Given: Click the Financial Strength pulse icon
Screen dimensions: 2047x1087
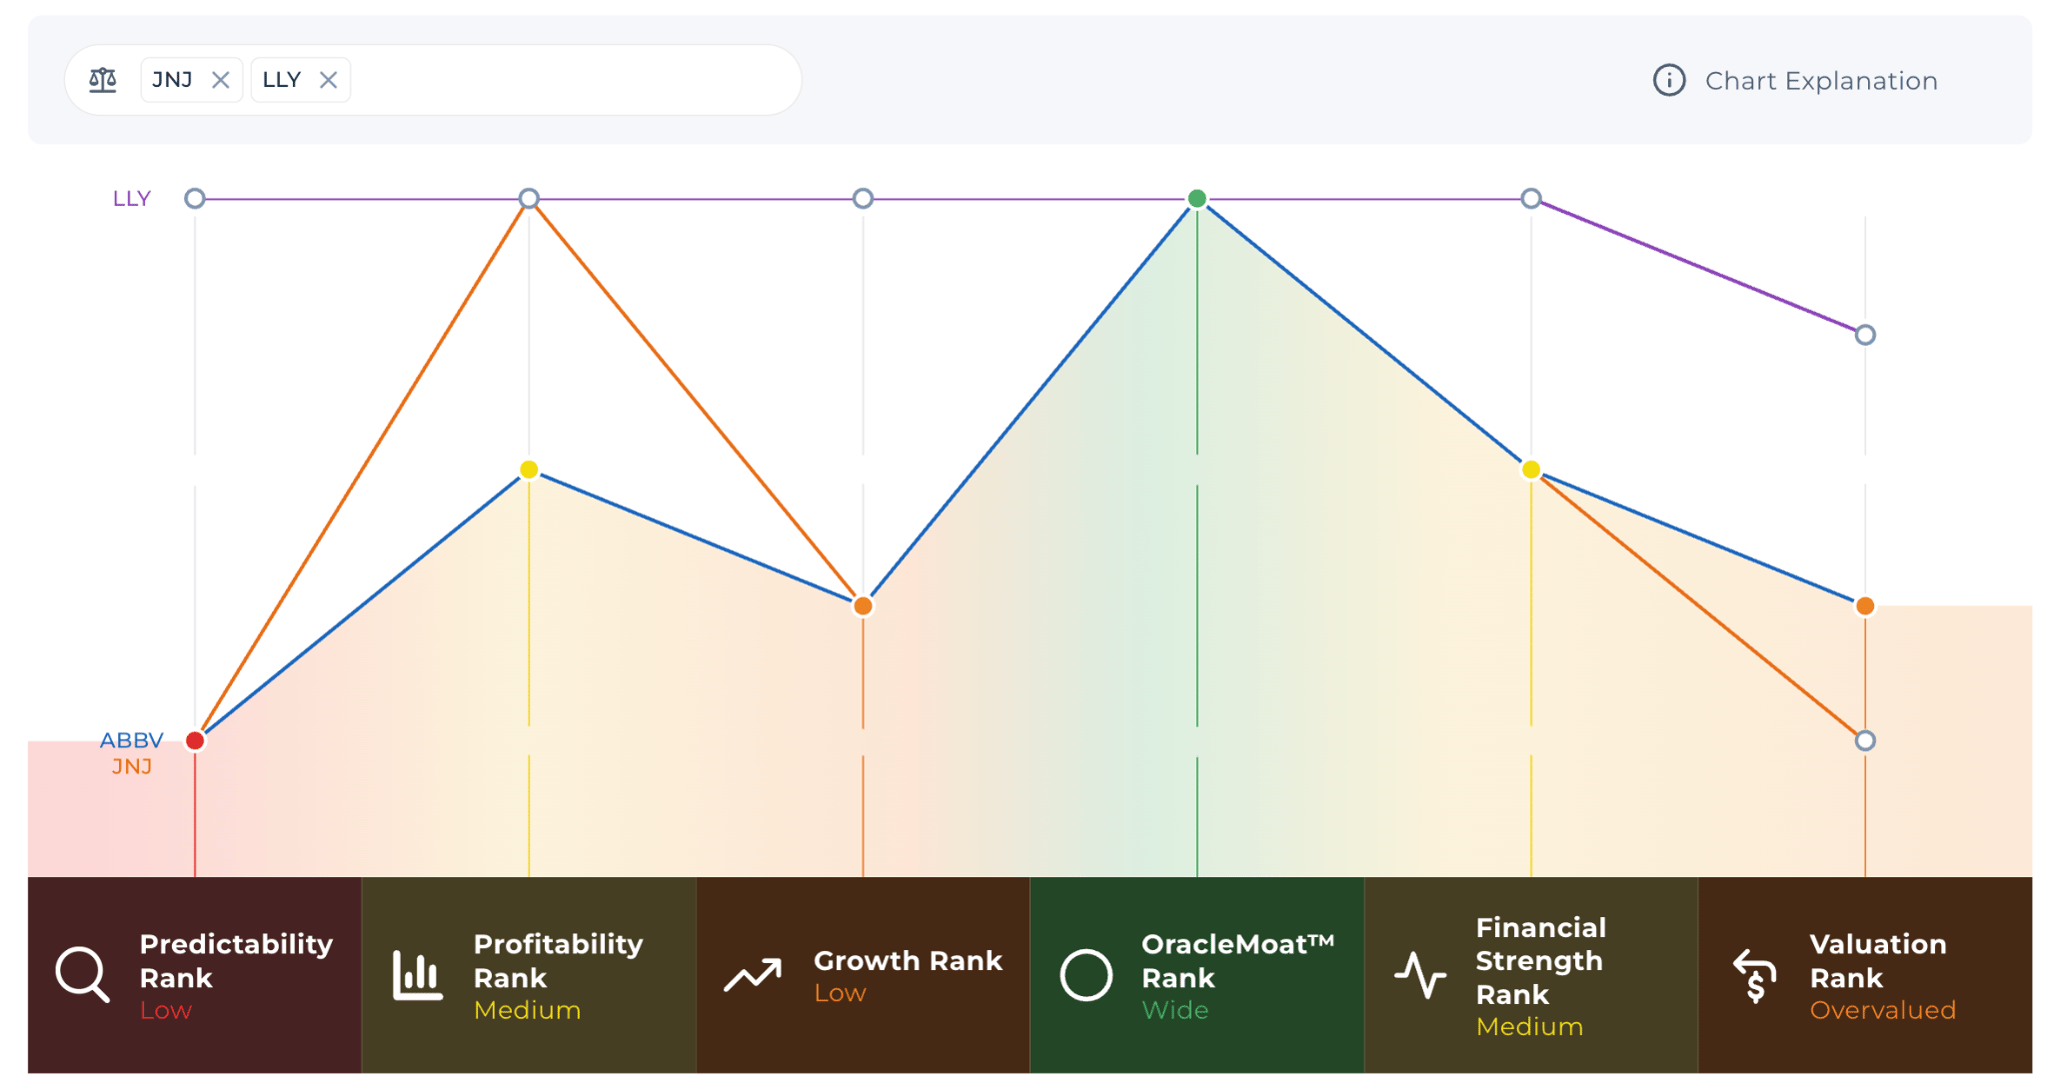Looking at the screenshot, I should pyautogui.click(x=1420, y=975).
